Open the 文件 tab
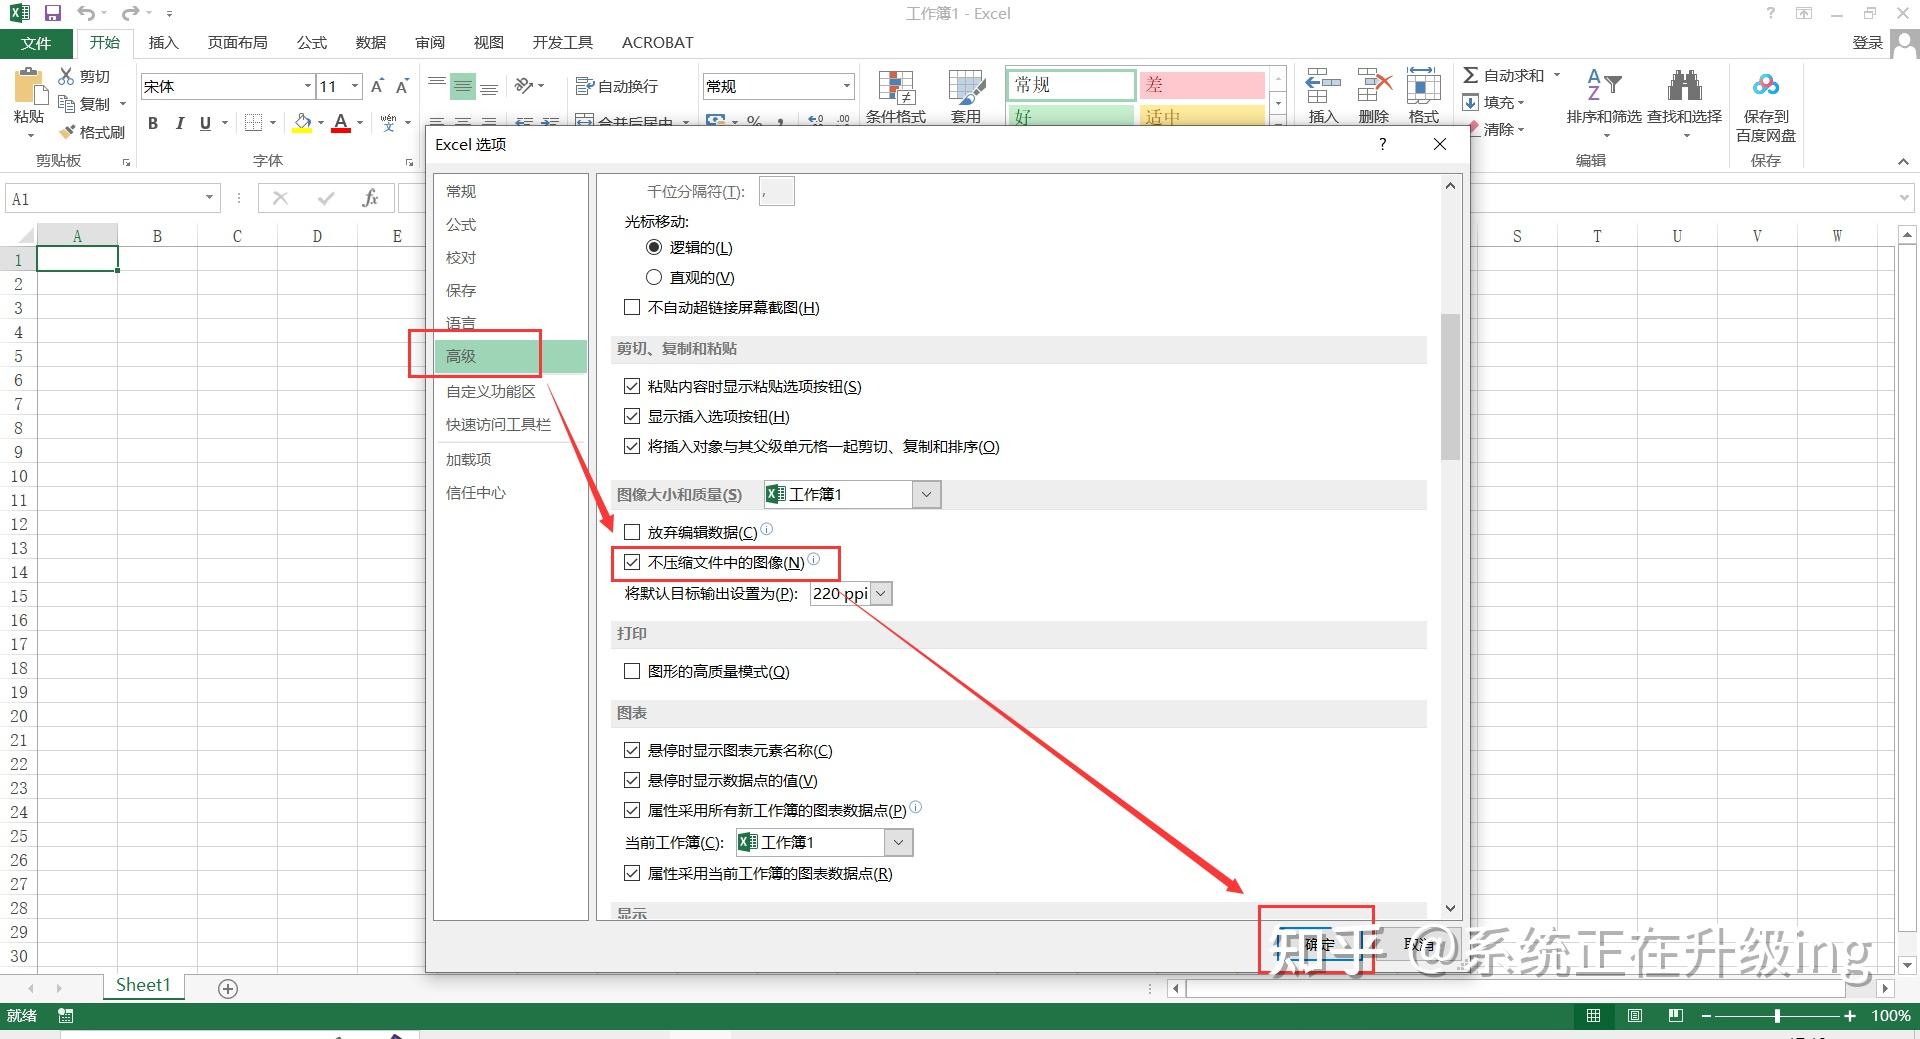The height and width of the screenshot is (1039, 1920). click(x=36, y=43)
